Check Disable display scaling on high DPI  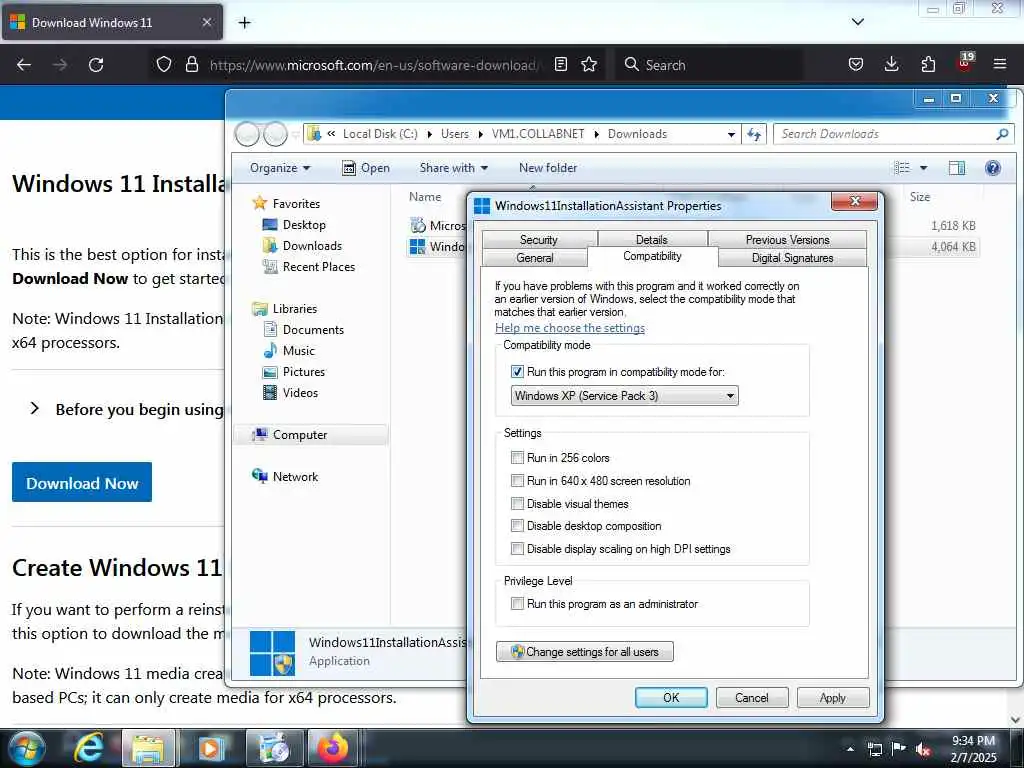(517, 549)
